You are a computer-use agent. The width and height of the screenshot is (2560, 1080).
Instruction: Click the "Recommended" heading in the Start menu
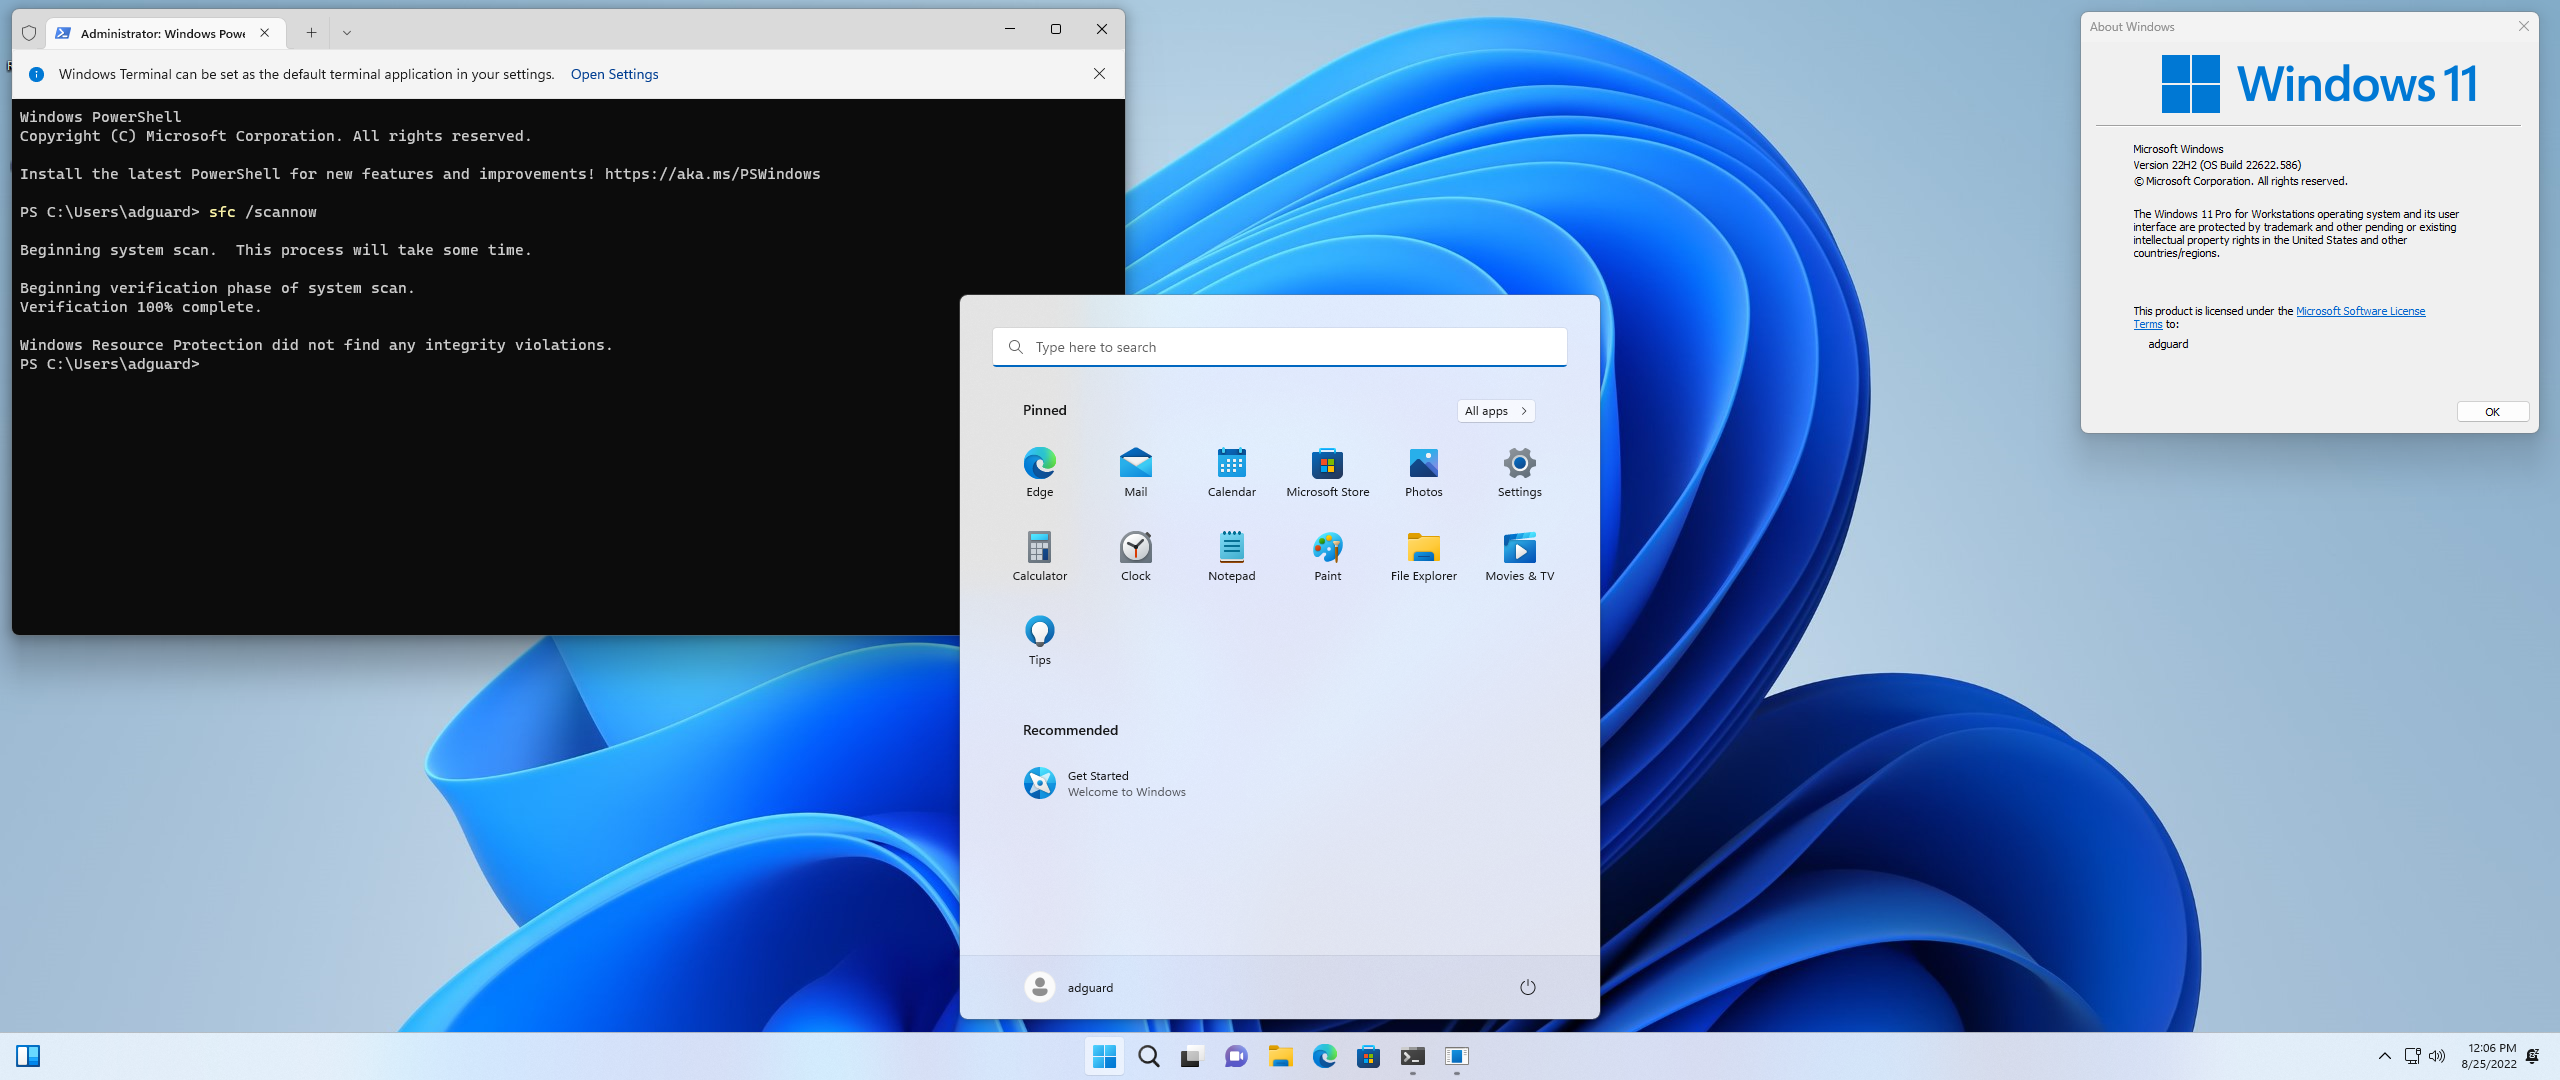pyautogui.click(x=1070, y=730)
